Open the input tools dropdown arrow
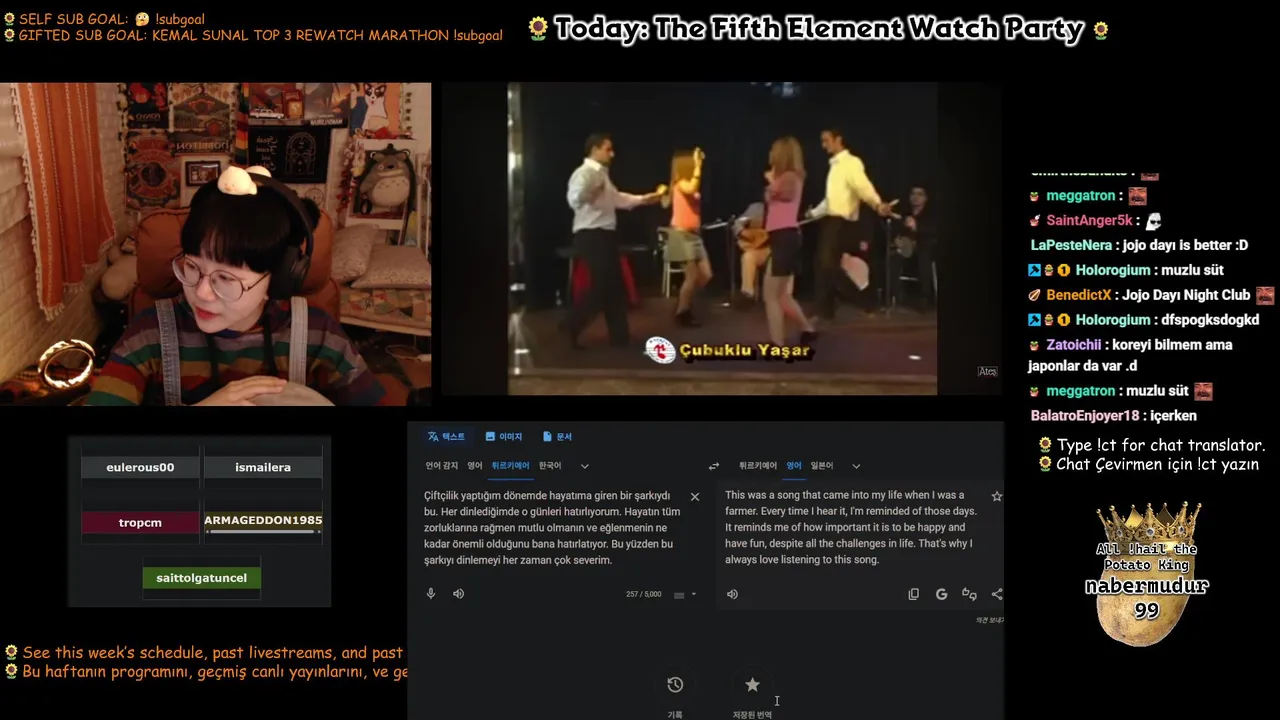The width and height of the screenshot is (1280, 720). (x=694, y=594)
